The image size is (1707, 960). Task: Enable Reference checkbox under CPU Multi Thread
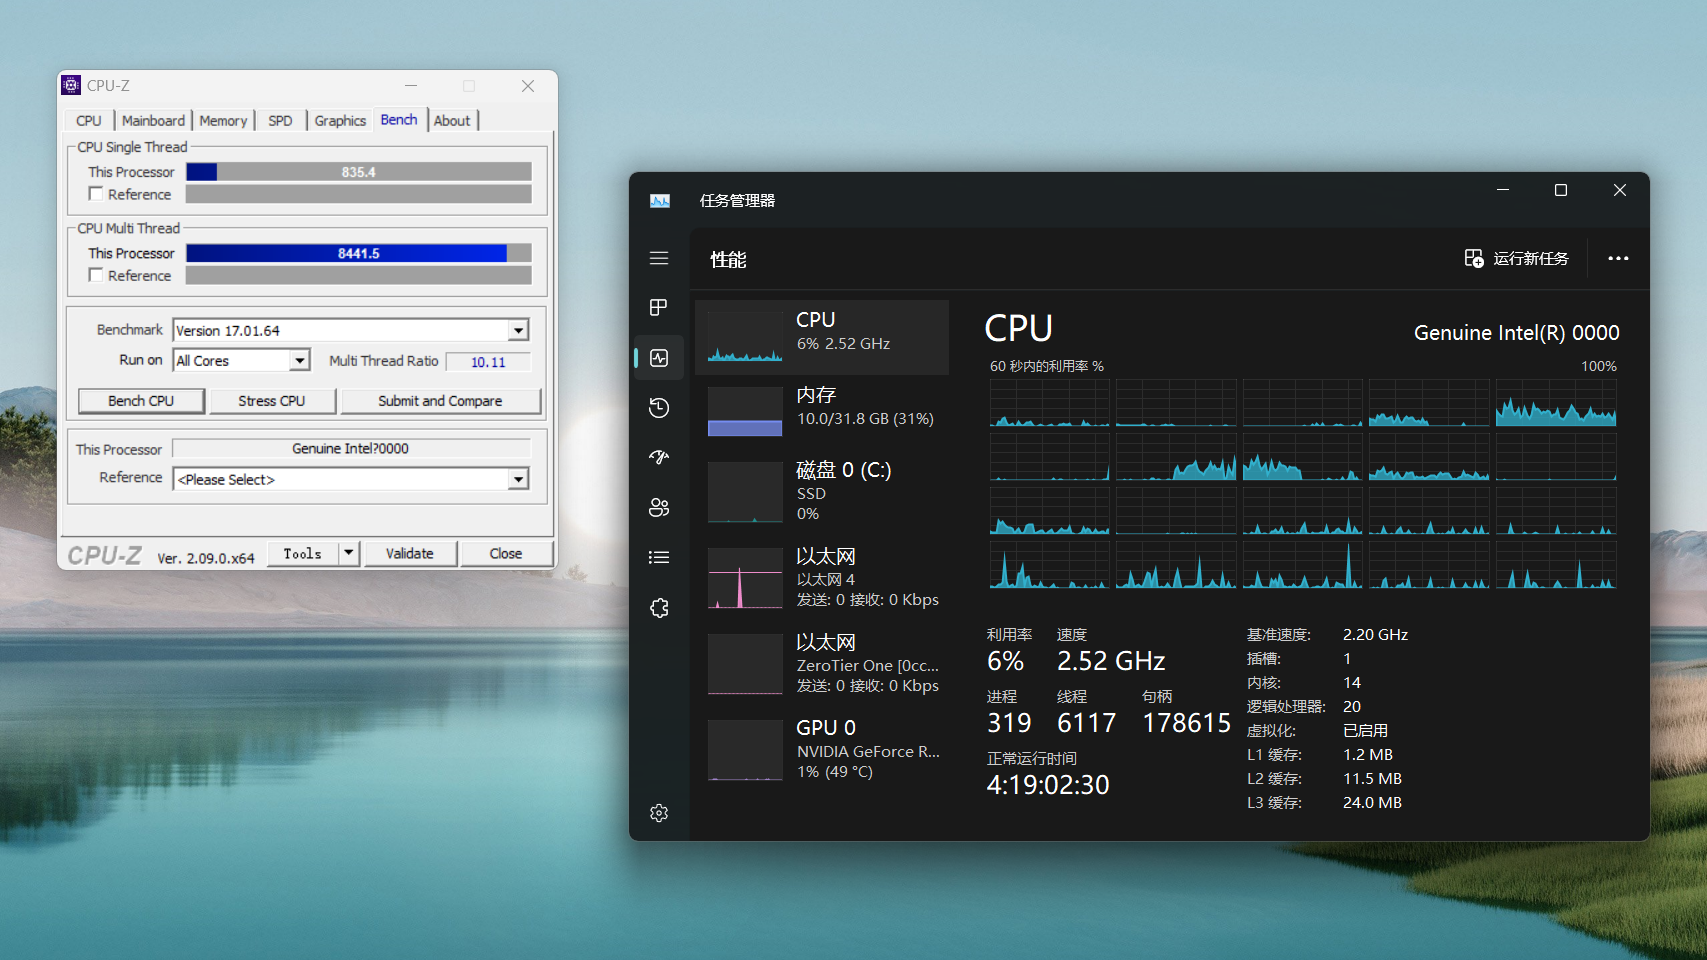click(x=96, y=275)
